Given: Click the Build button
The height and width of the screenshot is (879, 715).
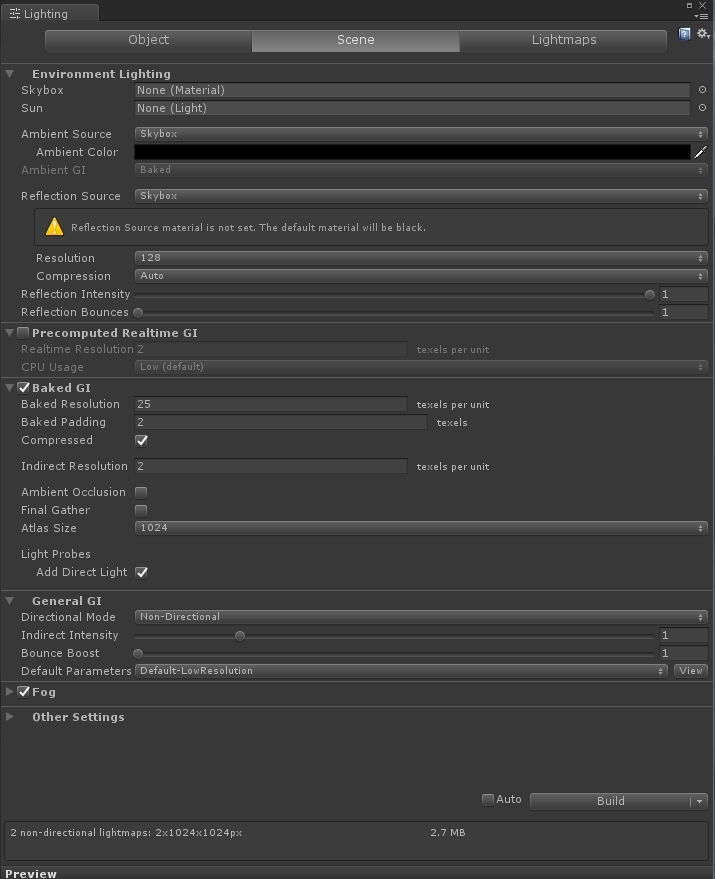Looking at the screenshot, I should point(610,802).
